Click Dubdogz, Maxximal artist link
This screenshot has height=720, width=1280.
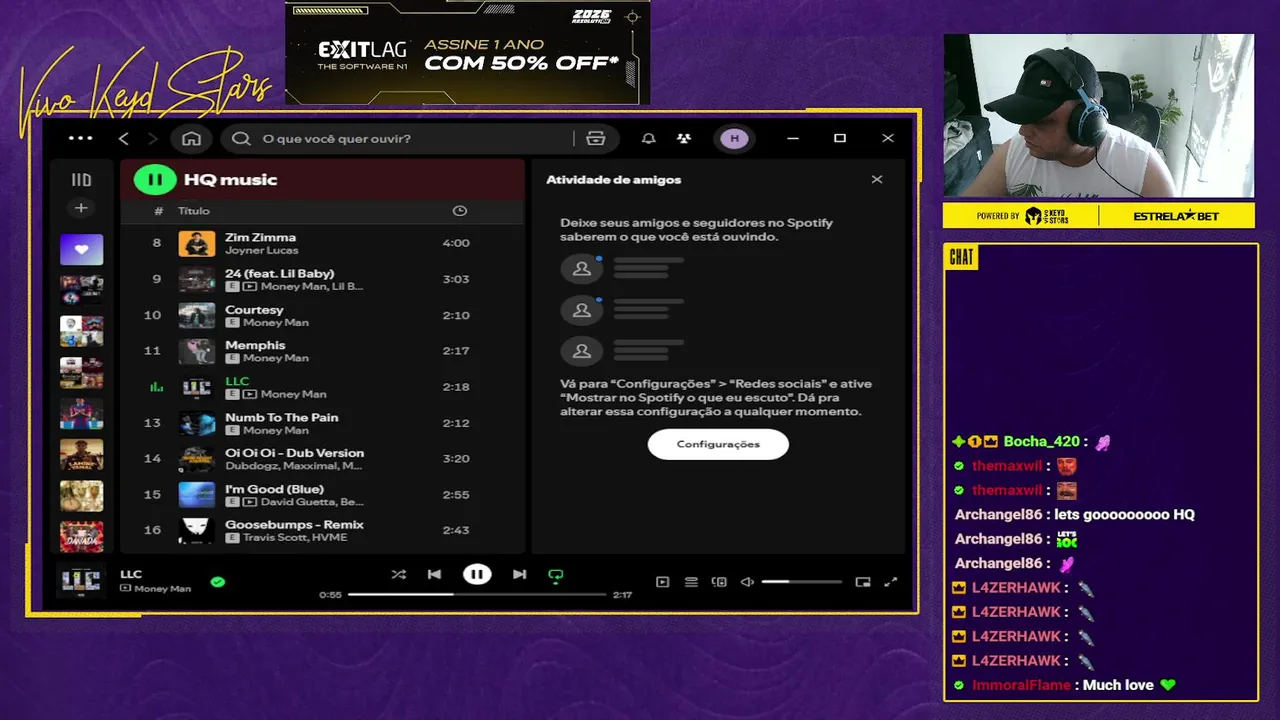294,466
